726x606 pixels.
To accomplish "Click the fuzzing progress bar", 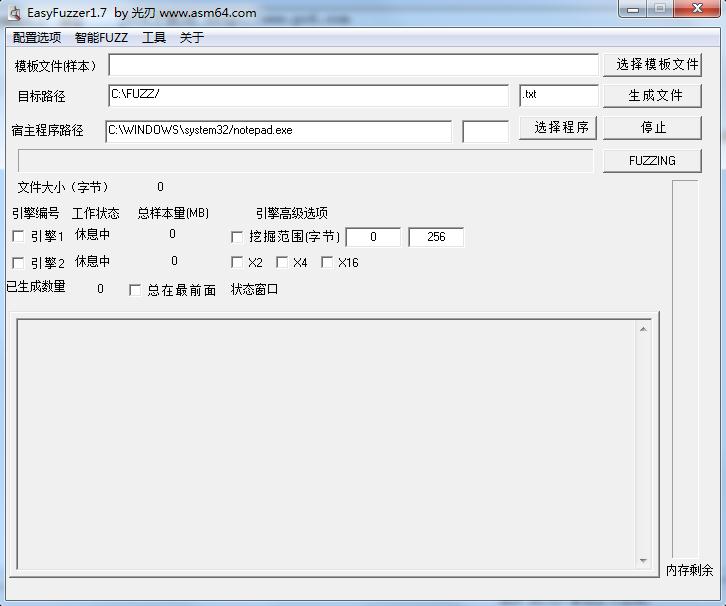I will coord(306,161).
